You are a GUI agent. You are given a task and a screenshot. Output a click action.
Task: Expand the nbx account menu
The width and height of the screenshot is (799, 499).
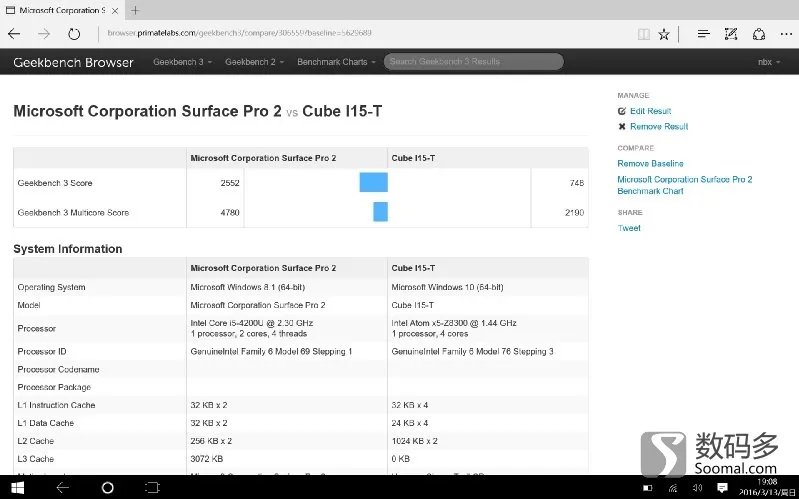[x=769, y=62]
